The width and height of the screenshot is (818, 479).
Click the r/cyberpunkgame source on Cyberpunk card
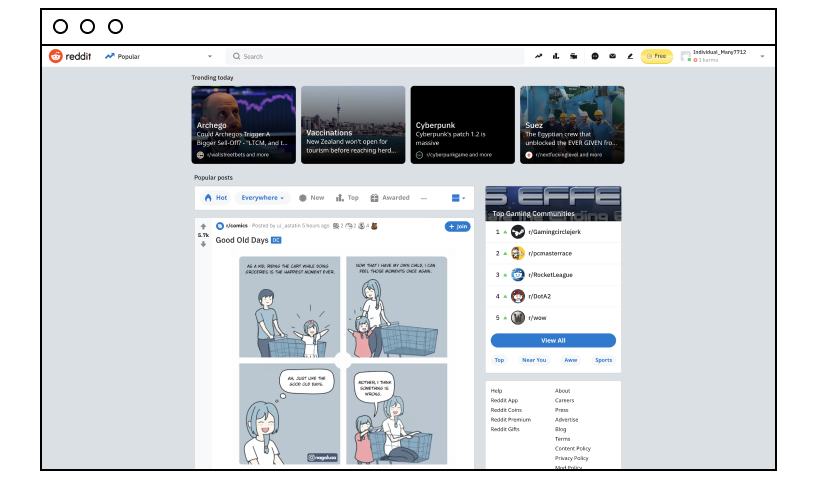pyautogui.click(x=454, y=155)
